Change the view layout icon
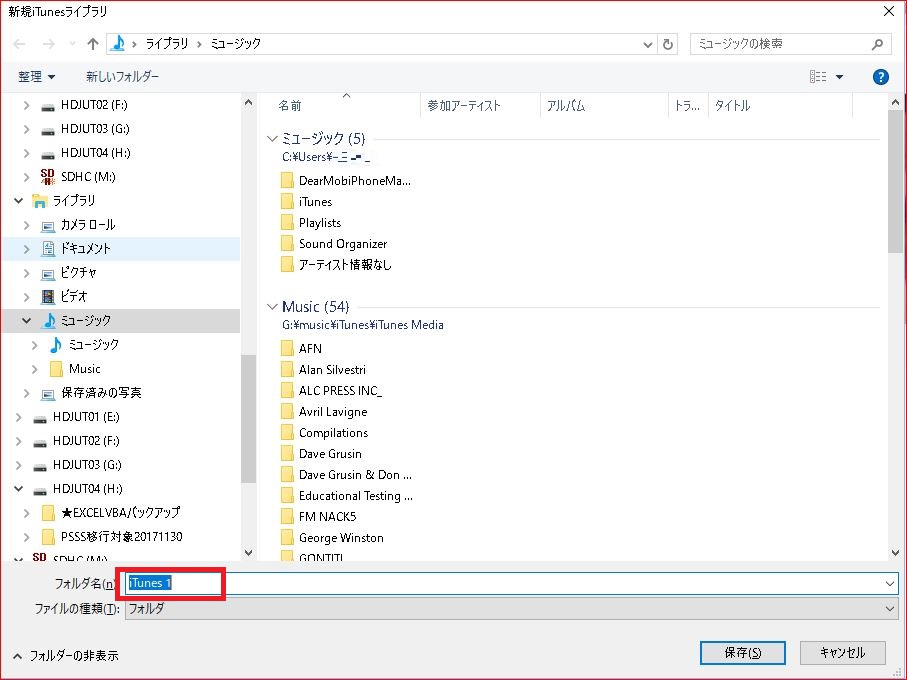 point(817,76)
